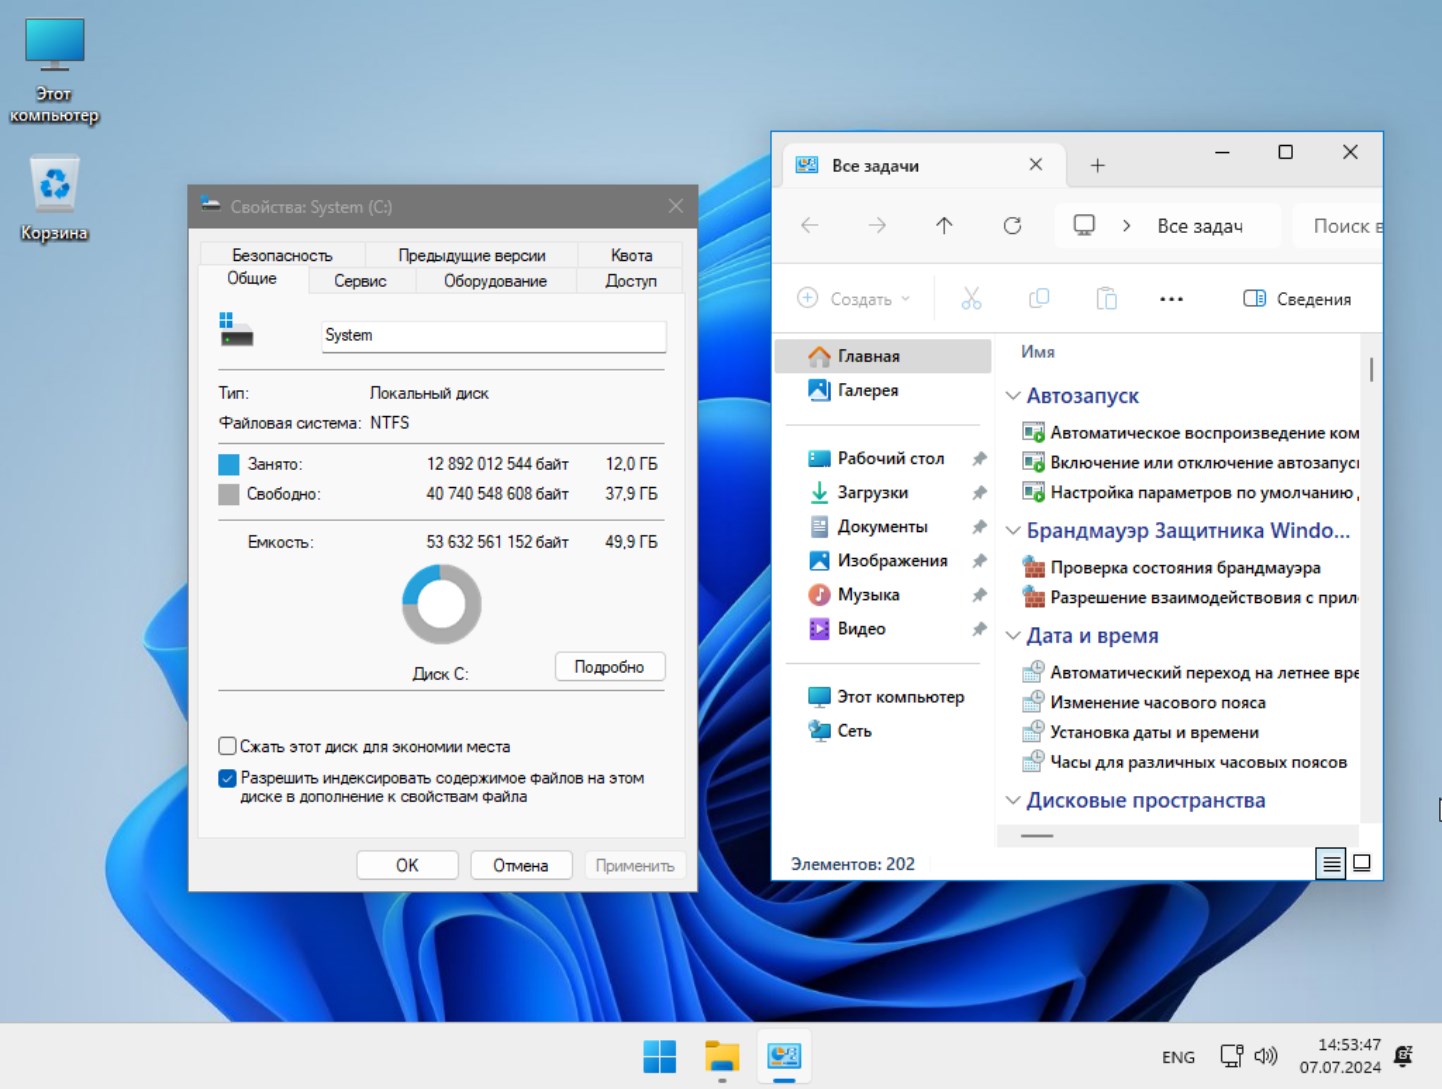This screenshot has height=1089, width=1442.
Task: Click the Подробно button
Action: pos(609,667)
